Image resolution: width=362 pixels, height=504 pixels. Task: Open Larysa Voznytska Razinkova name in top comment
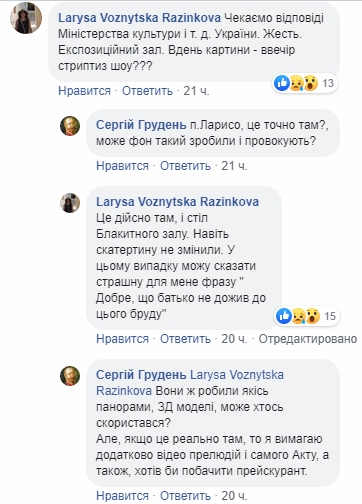[139, 18]
